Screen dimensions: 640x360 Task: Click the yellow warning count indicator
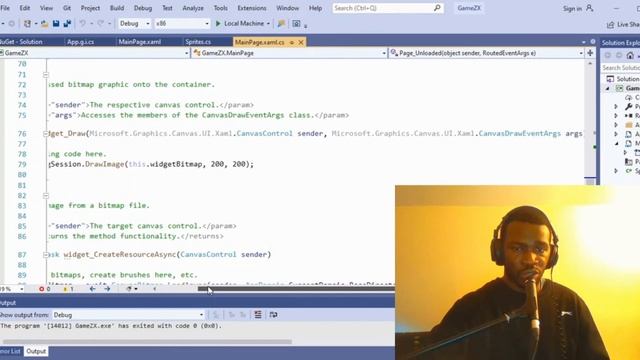point(68,289)
